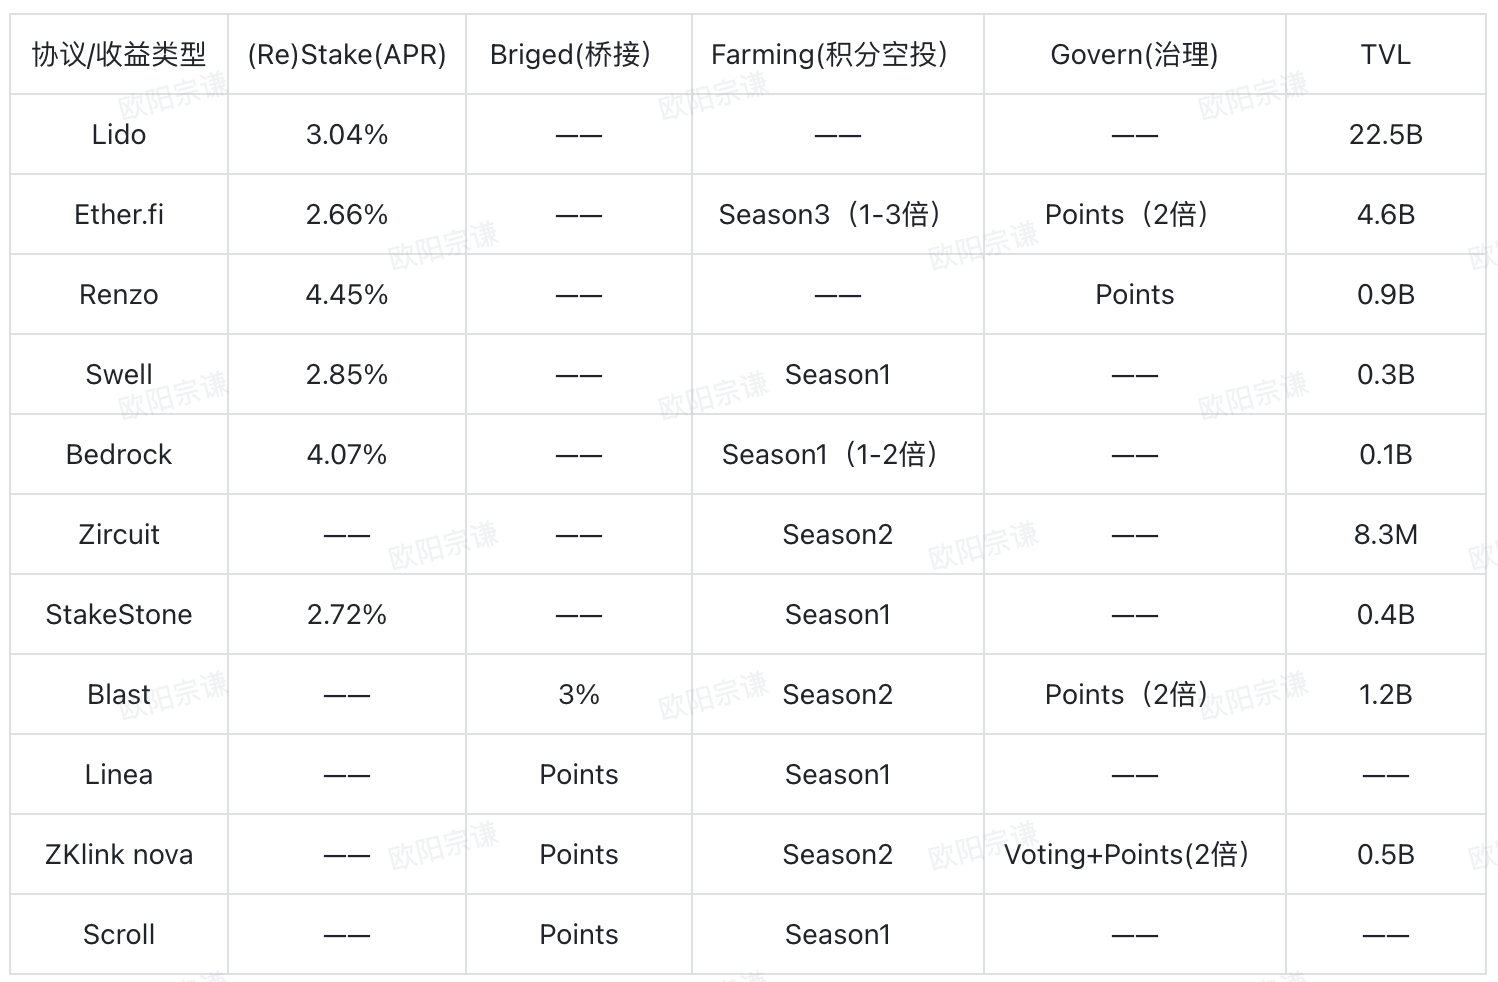Viewport: 1498px width, 982px height.
Task: Select the Govern(治理) column header
Action: click(1134, 55)
